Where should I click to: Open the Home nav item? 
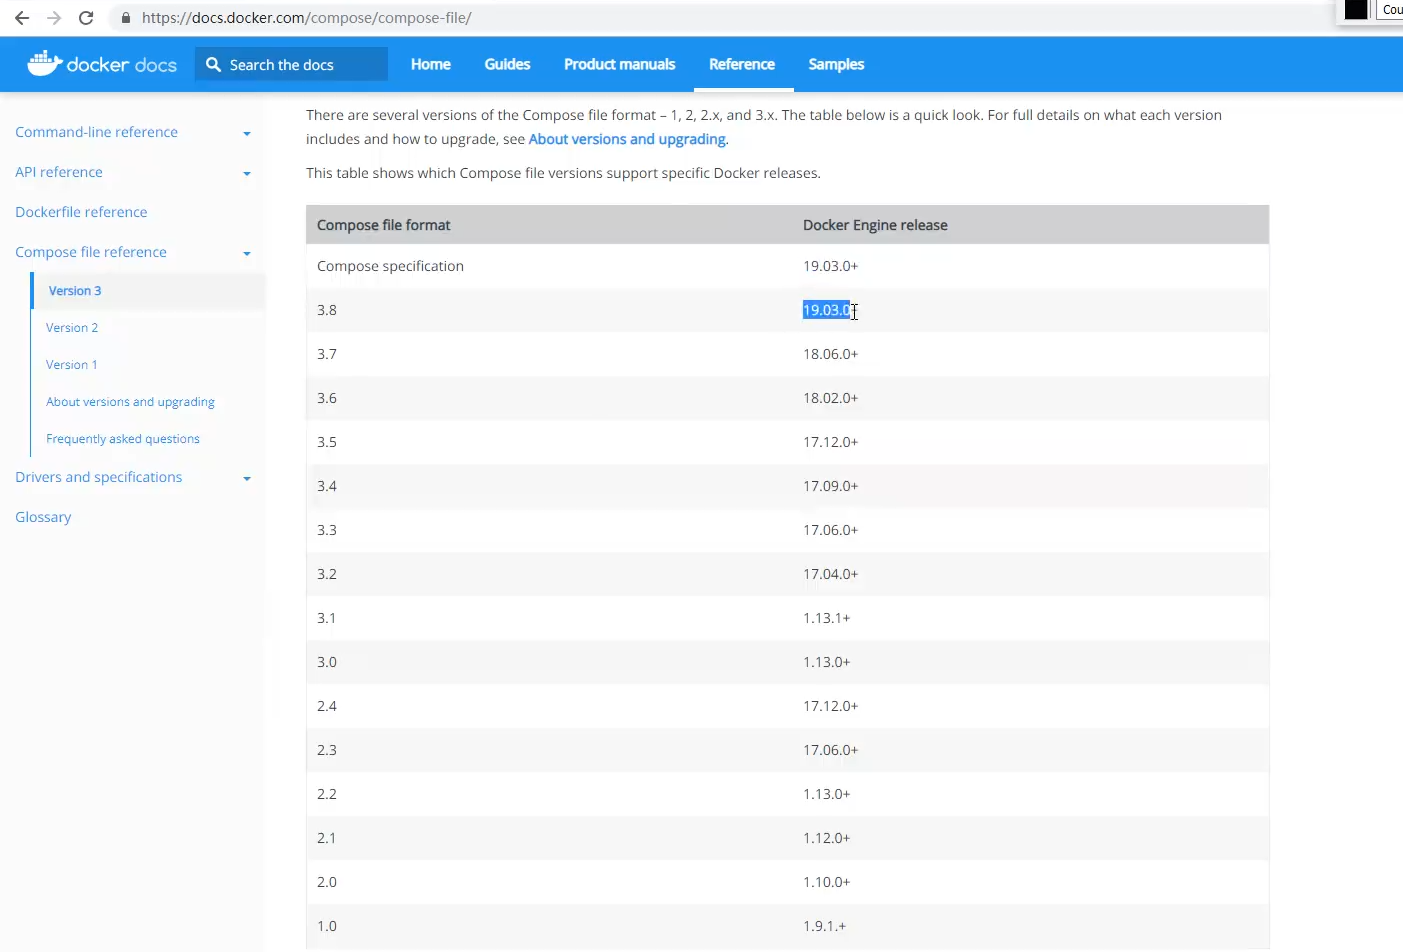431,64
